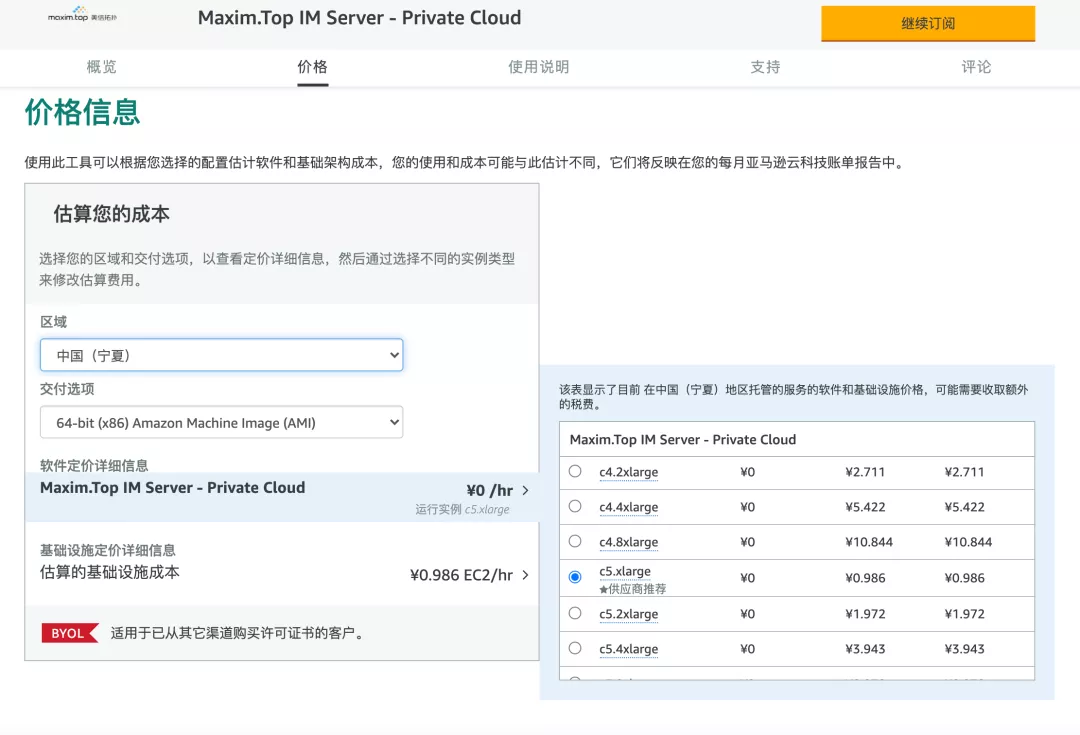Switch to the 概览 tab
The image size is (1080, 735).
coord(101,67)
